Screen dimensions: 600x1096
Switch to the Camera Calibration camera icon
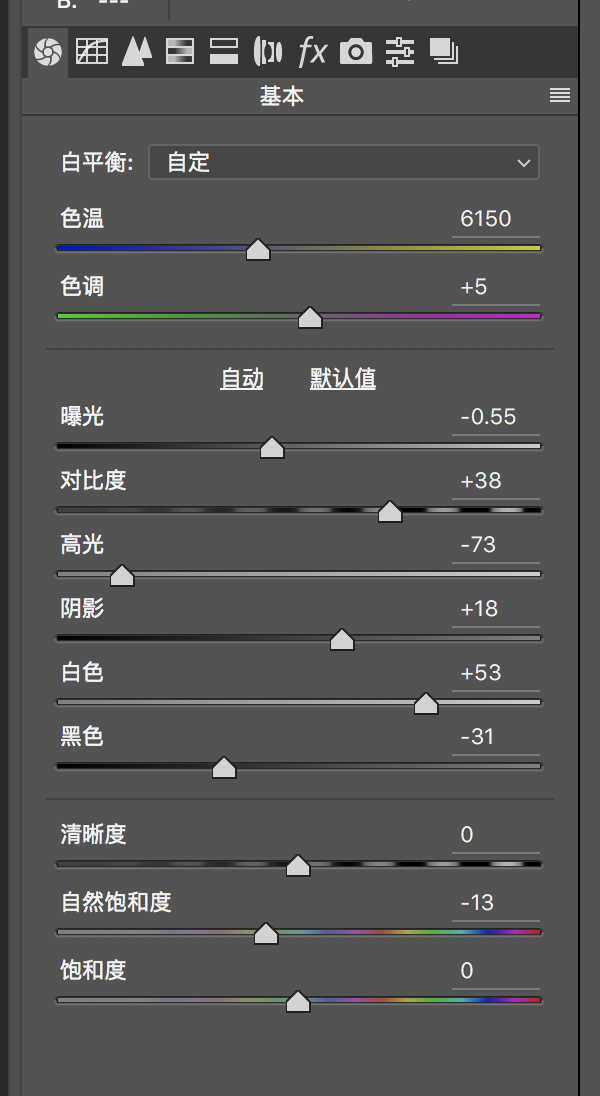coord(355,51)
